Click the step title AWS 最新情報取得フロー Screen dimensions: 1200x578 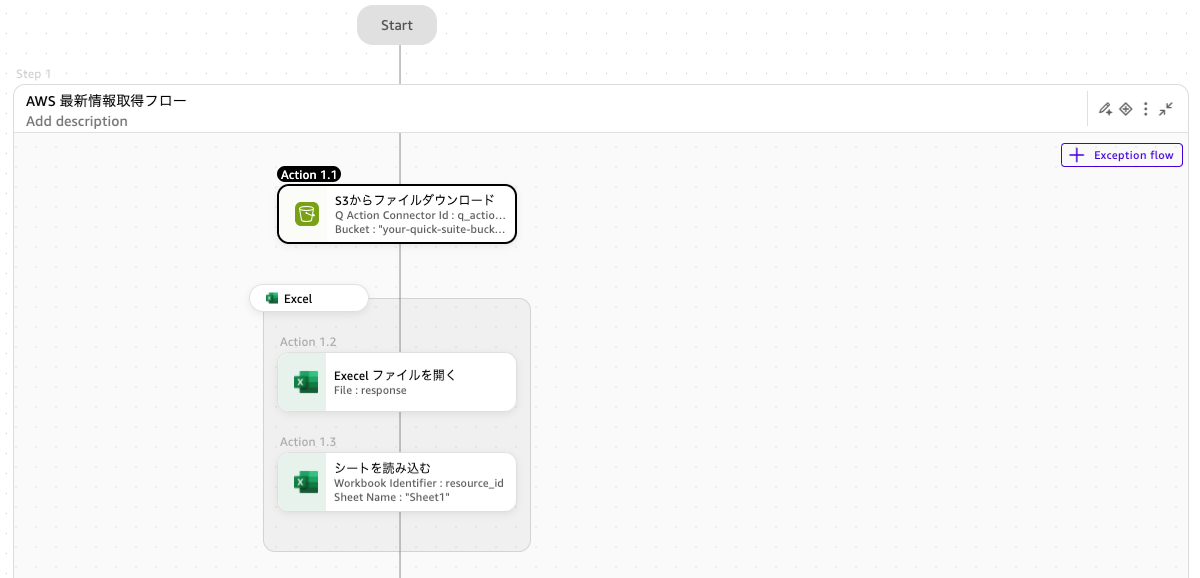click(106, 101)
